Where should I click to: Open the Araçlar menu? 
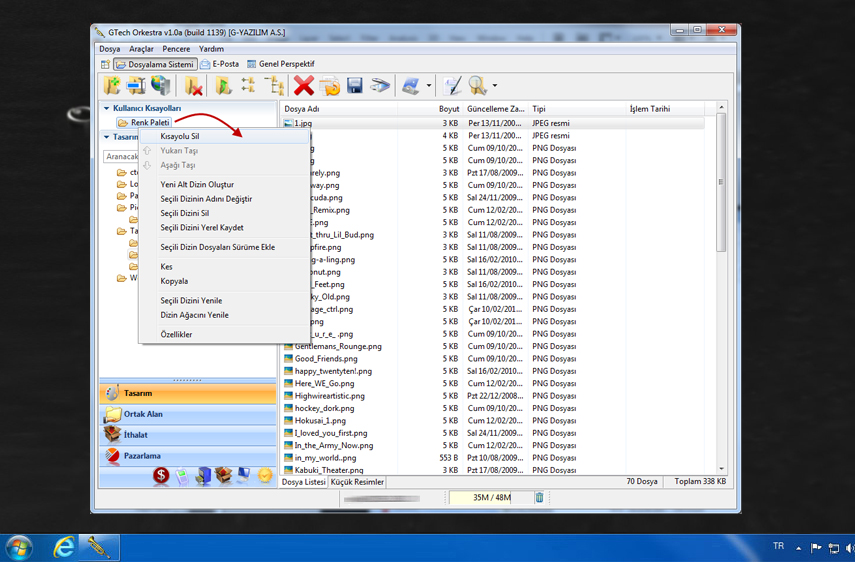(141, 49)
